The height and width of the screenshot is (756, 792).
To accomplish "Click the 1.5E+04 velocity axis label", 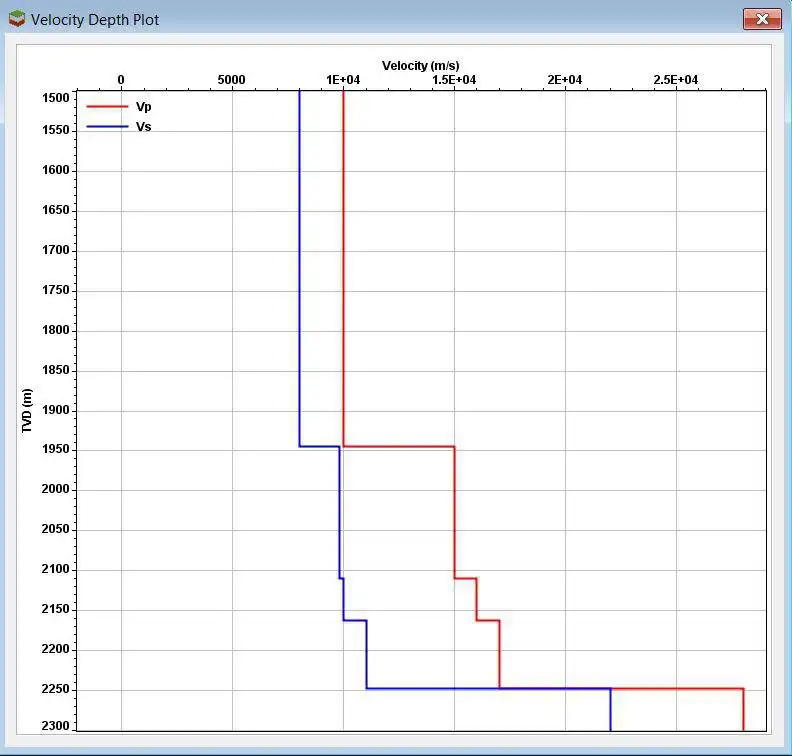I will 454,80.
